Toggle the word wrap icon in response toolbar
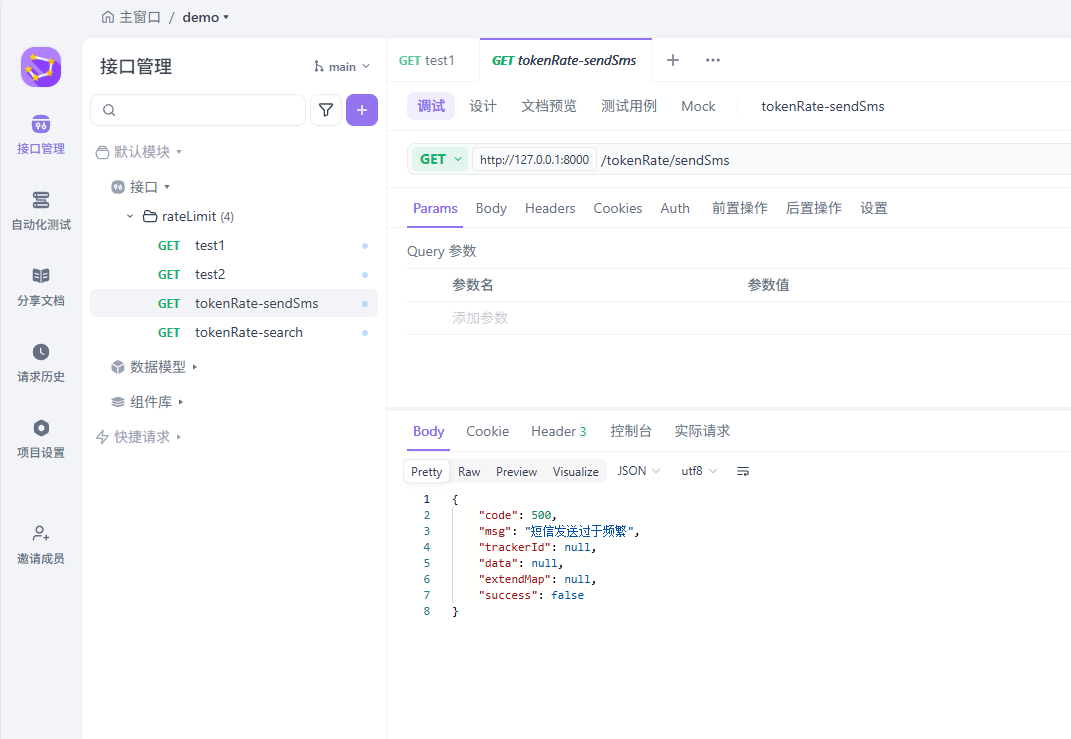 pyautogui.click(x=743, y=471)
